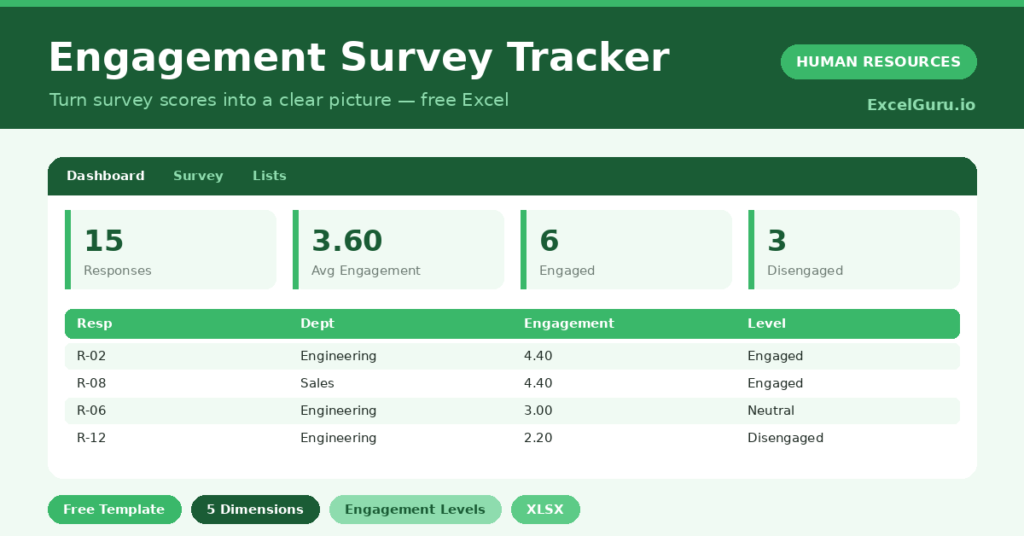Click the Engagement Levels pill
The width and height of the screenshot is (1024, 536).
[415, 509]
